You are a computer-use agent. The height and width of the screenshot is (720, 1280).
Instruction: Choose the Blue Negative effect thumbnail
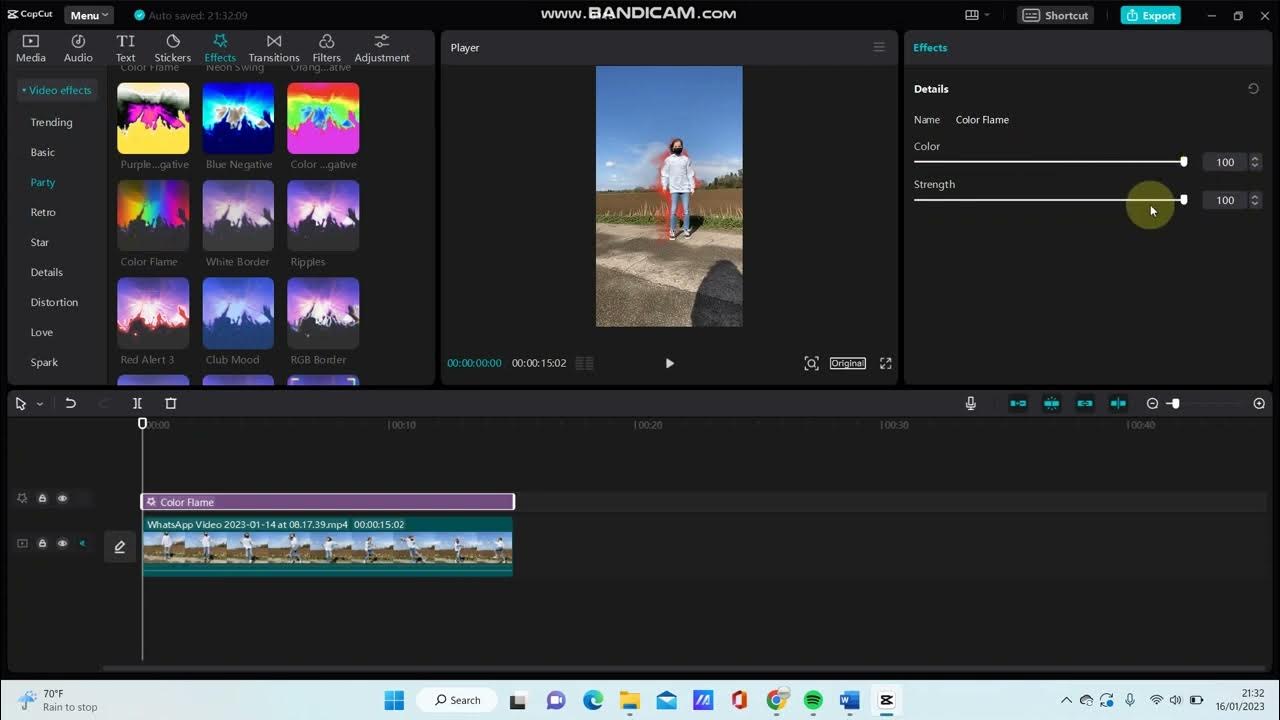coord(238,118)
